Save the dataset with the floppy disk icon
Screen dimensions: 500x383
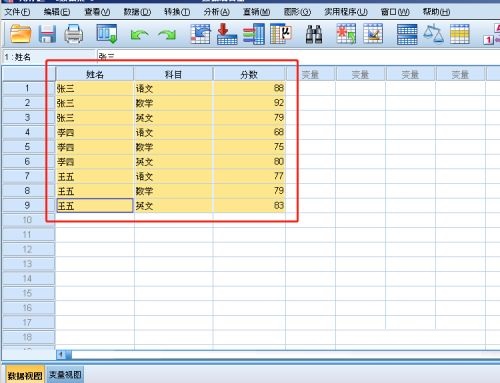point(47,34)
